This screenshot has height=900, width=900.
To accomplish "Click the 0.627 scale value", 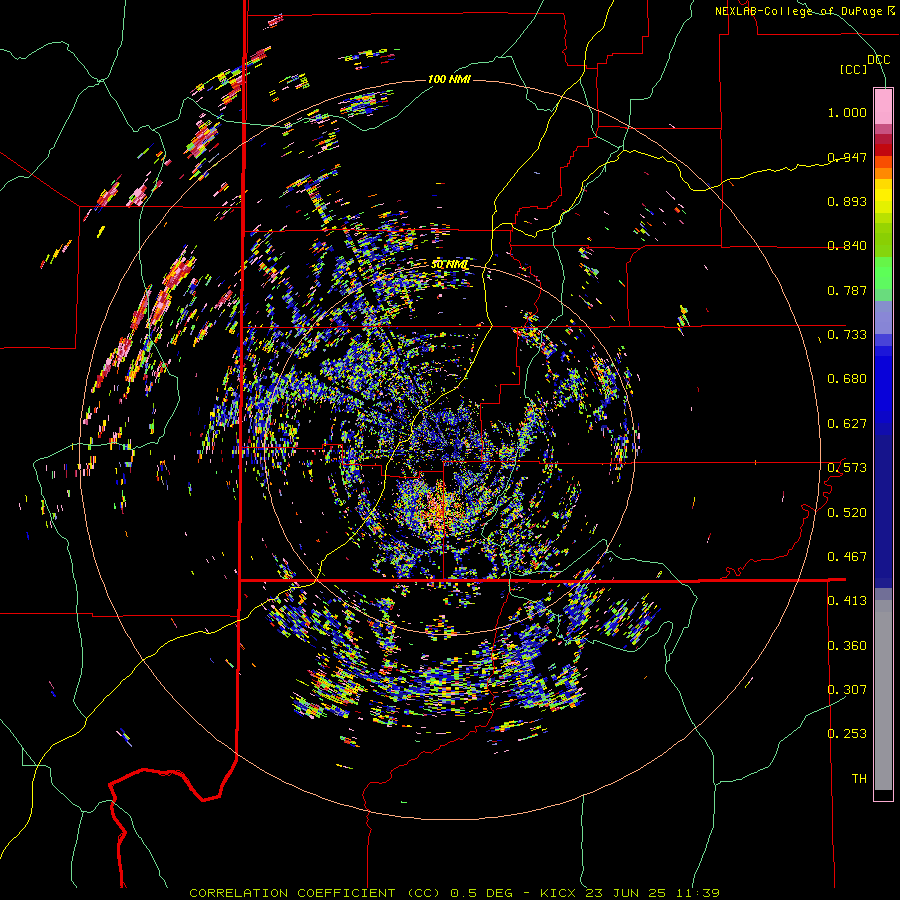I will 847,424.
